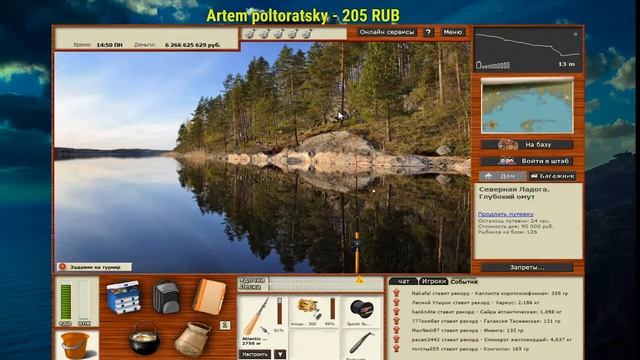The image size is (640, 360).
Task: Switch to the Чат tab
Action: coord(403,282)
